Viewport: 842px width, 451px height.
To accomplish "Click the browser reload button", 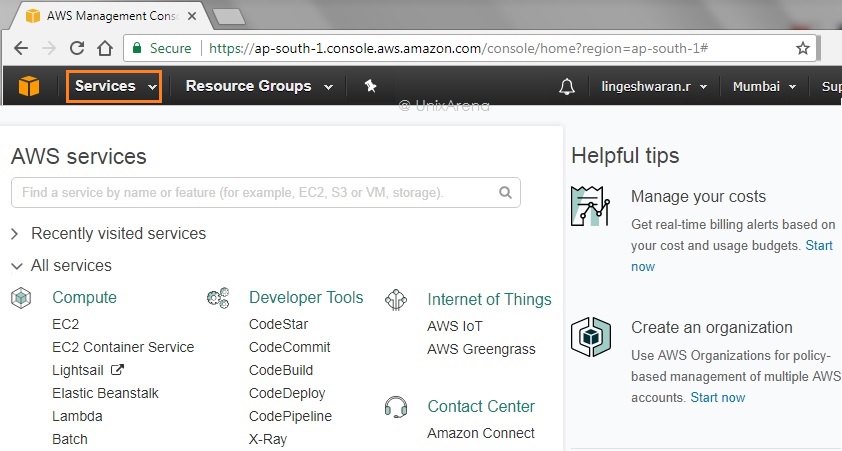I will [77, 48].
